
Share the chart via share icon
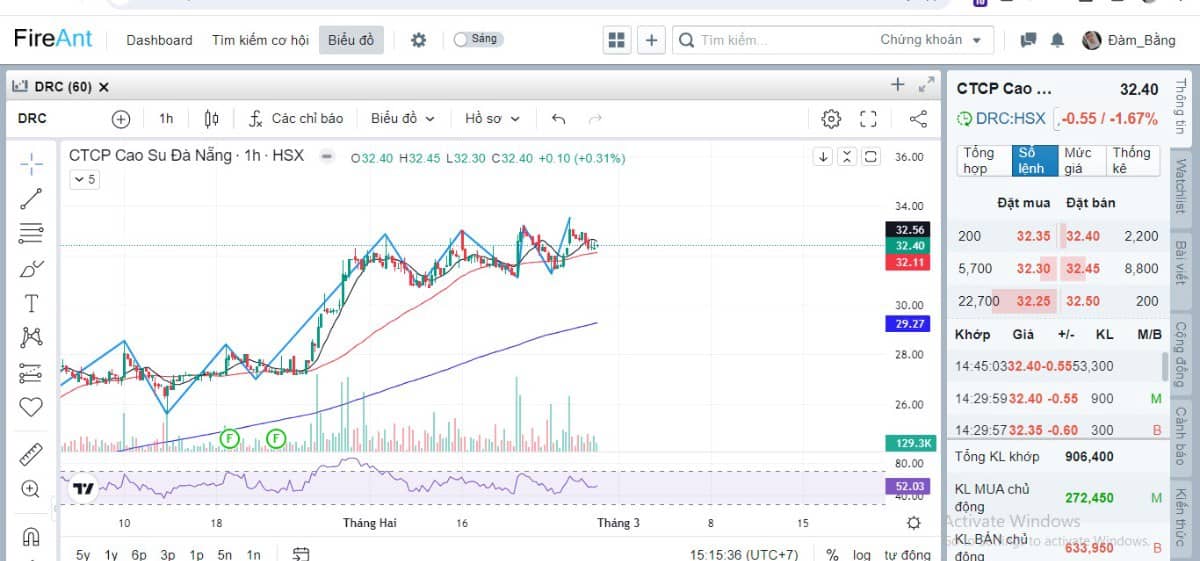tap(918, 119)
